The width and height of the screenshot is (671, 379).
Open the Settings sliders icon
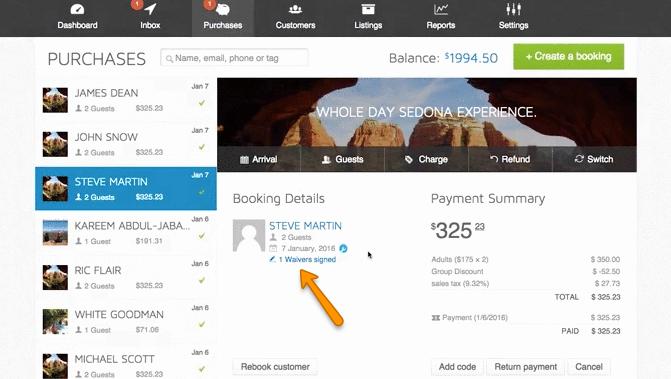click(514, 9)
